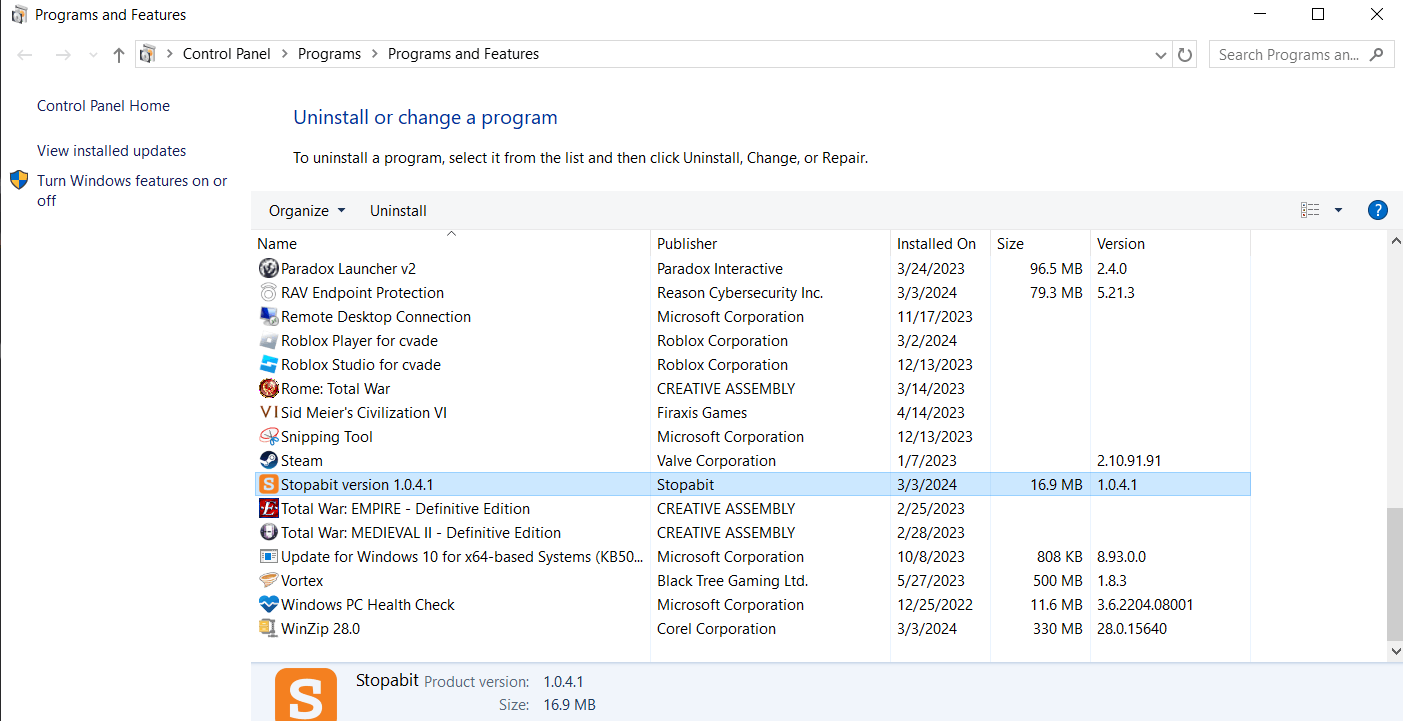
Task: Click the Programs and Features title bar icon
Action: click(19, 15)
